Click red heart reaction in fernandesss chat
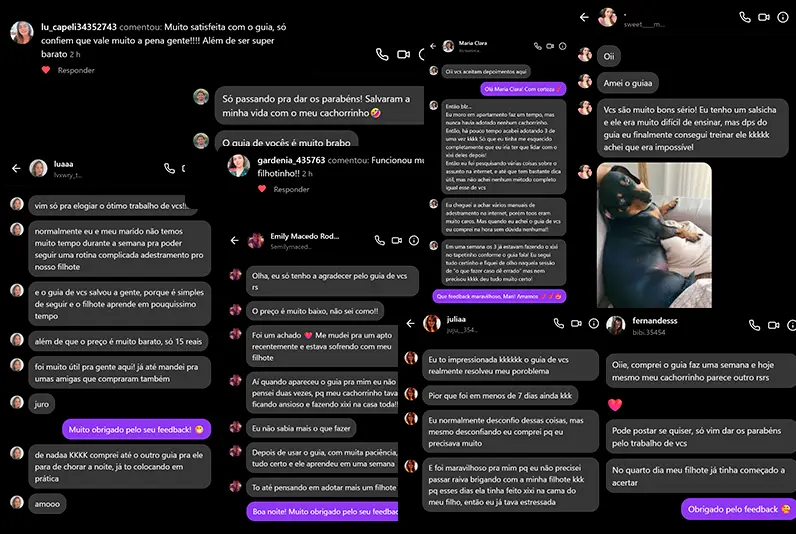The width and height of the screenshot is (796, 534). (615, 405)
